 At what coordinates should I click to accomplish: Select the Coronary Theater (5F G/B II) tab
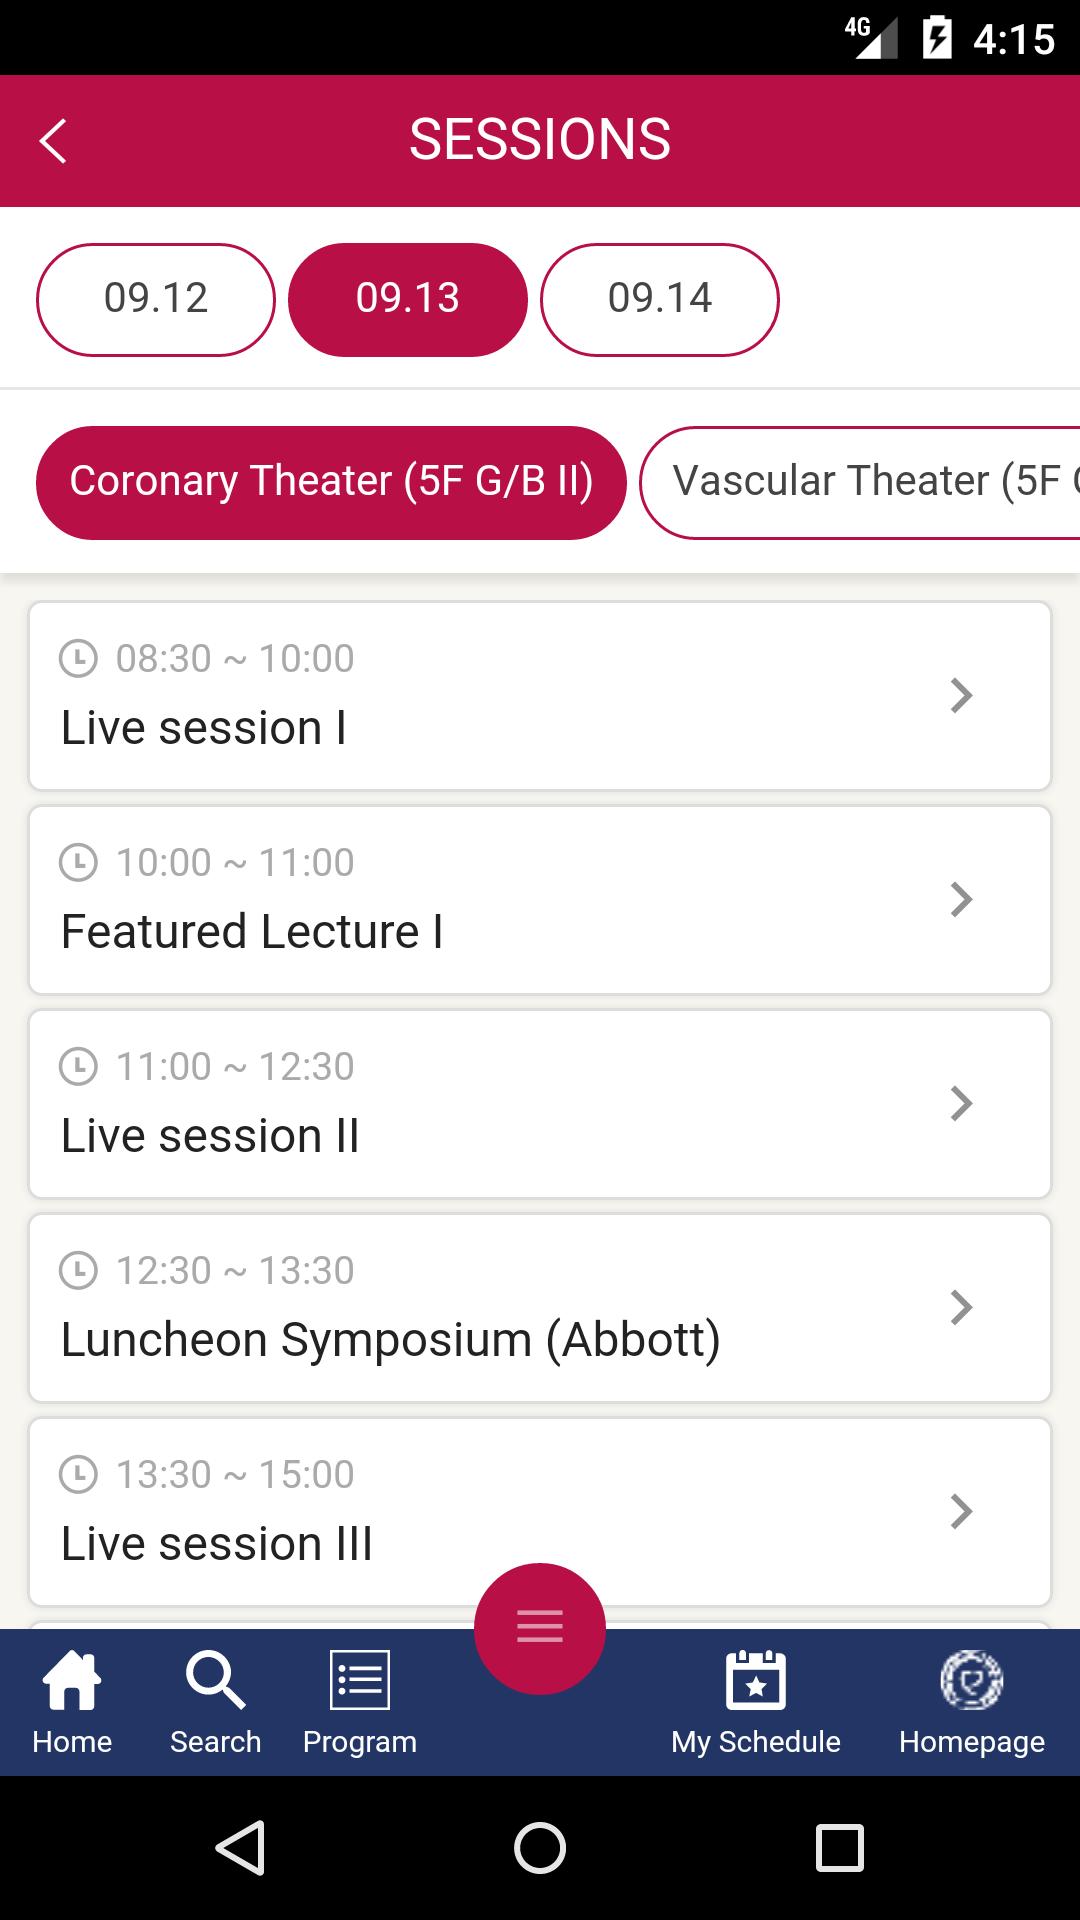[x=331, y=482]
